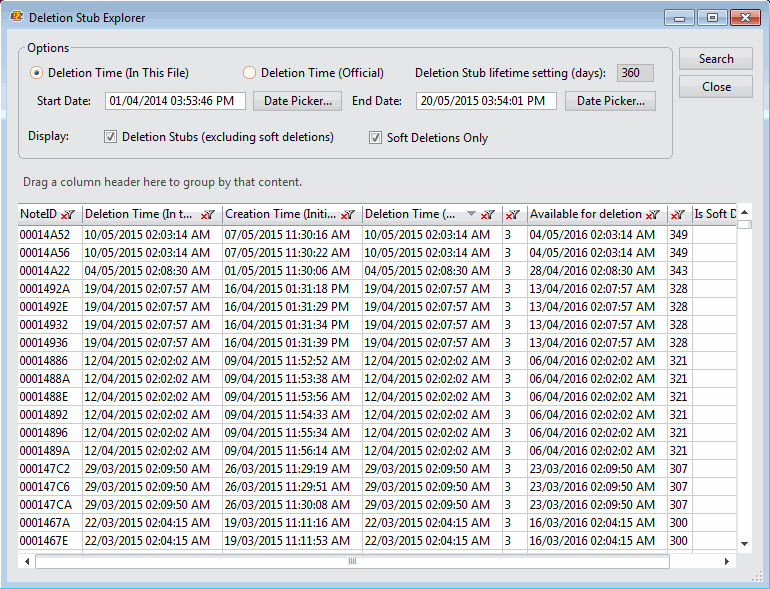This screenshot has height=589, width=770.
Task: Click the filter icon in NoteID column header
Action: pyautogui.click(x=68, y=215)
